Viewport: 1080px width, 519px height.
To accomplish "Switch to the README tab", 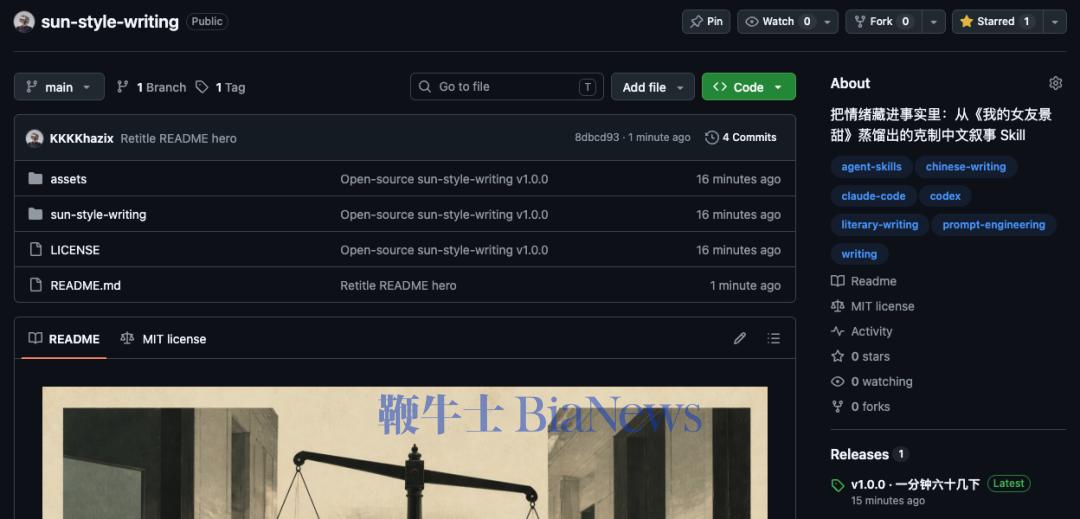I will pos(64,339).
